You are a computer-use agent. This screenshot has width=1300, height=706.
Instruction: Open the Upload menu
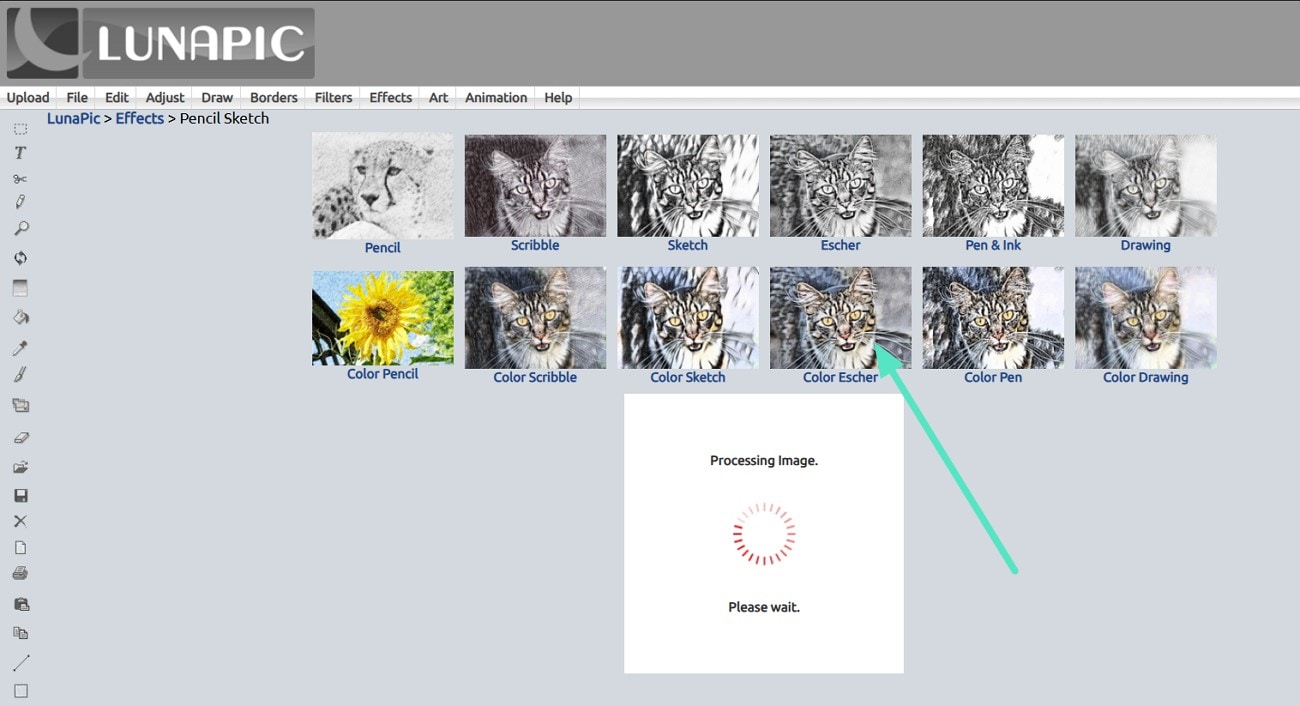[28, 97]
